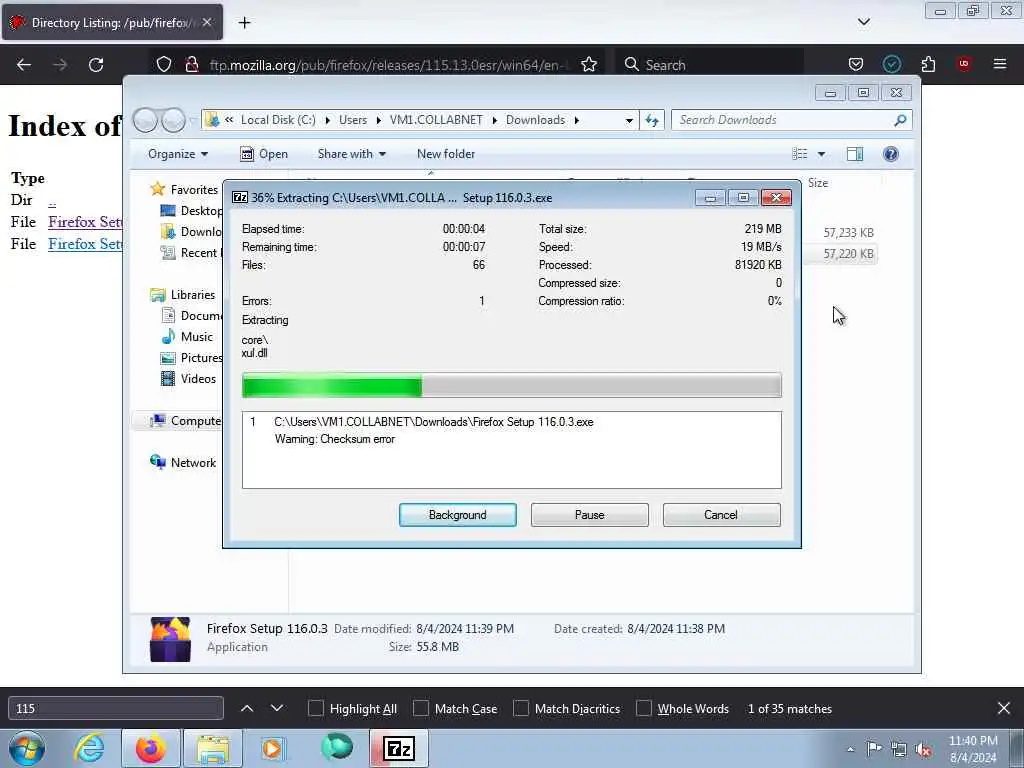Viewport: 1024px width, 768px height.
Task: Find next match with down arrow
Action: tap(277, 709)
